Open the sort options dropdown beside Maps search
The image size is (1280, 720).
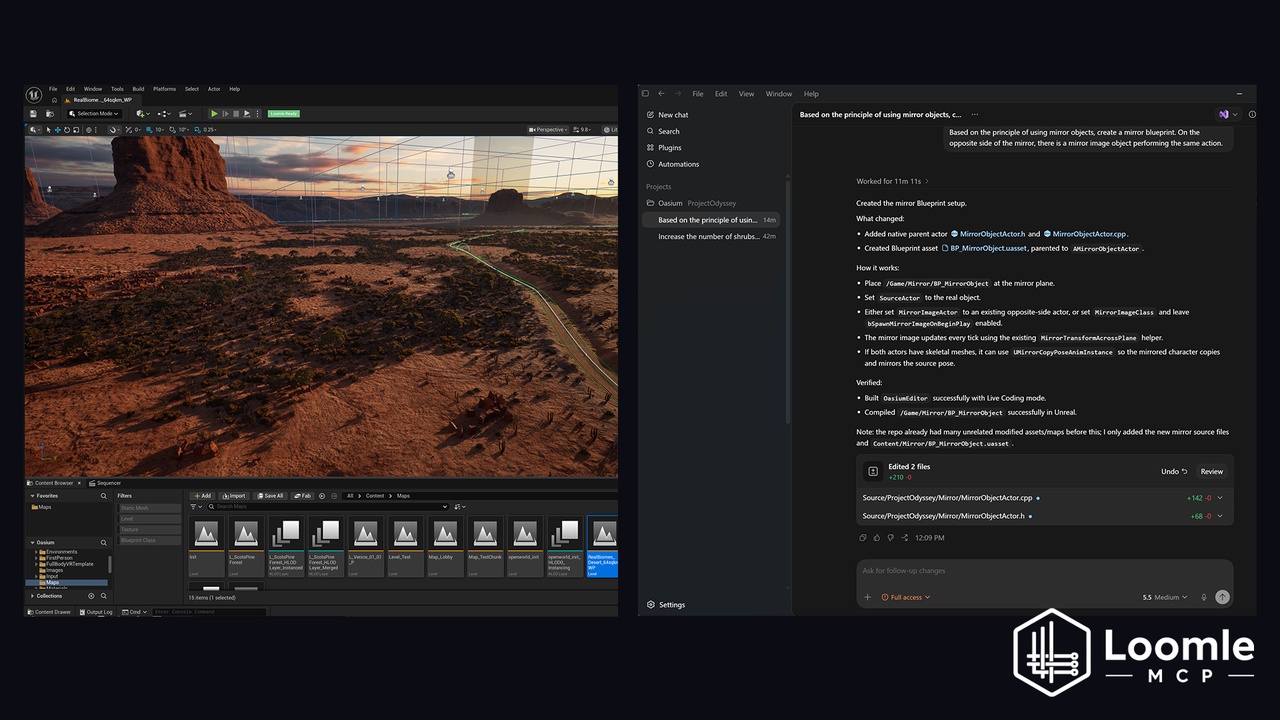point(459,506)
